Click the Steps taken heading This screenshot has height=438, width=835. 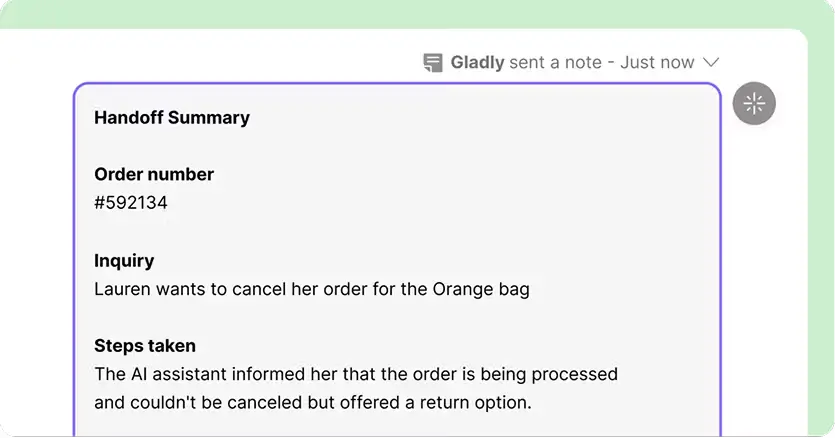pos(145,346)
